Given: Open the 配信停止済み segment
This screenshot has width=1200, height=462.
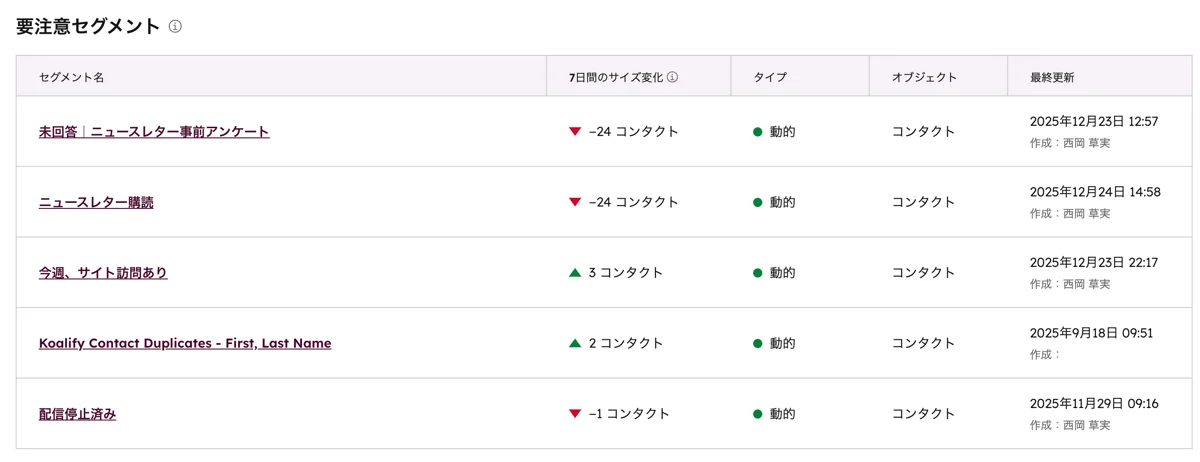Looking at the screenshot, I should (77, 414).
